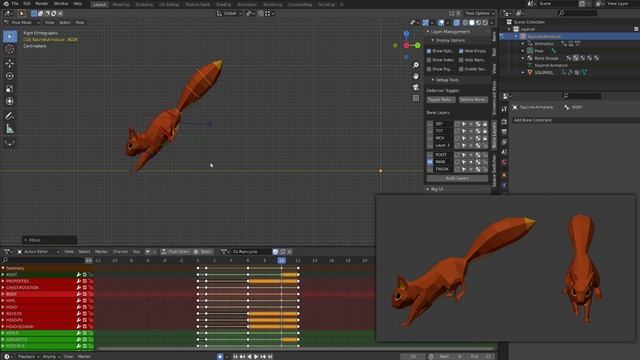Activate the Scale tool in left toolbar

10,89
